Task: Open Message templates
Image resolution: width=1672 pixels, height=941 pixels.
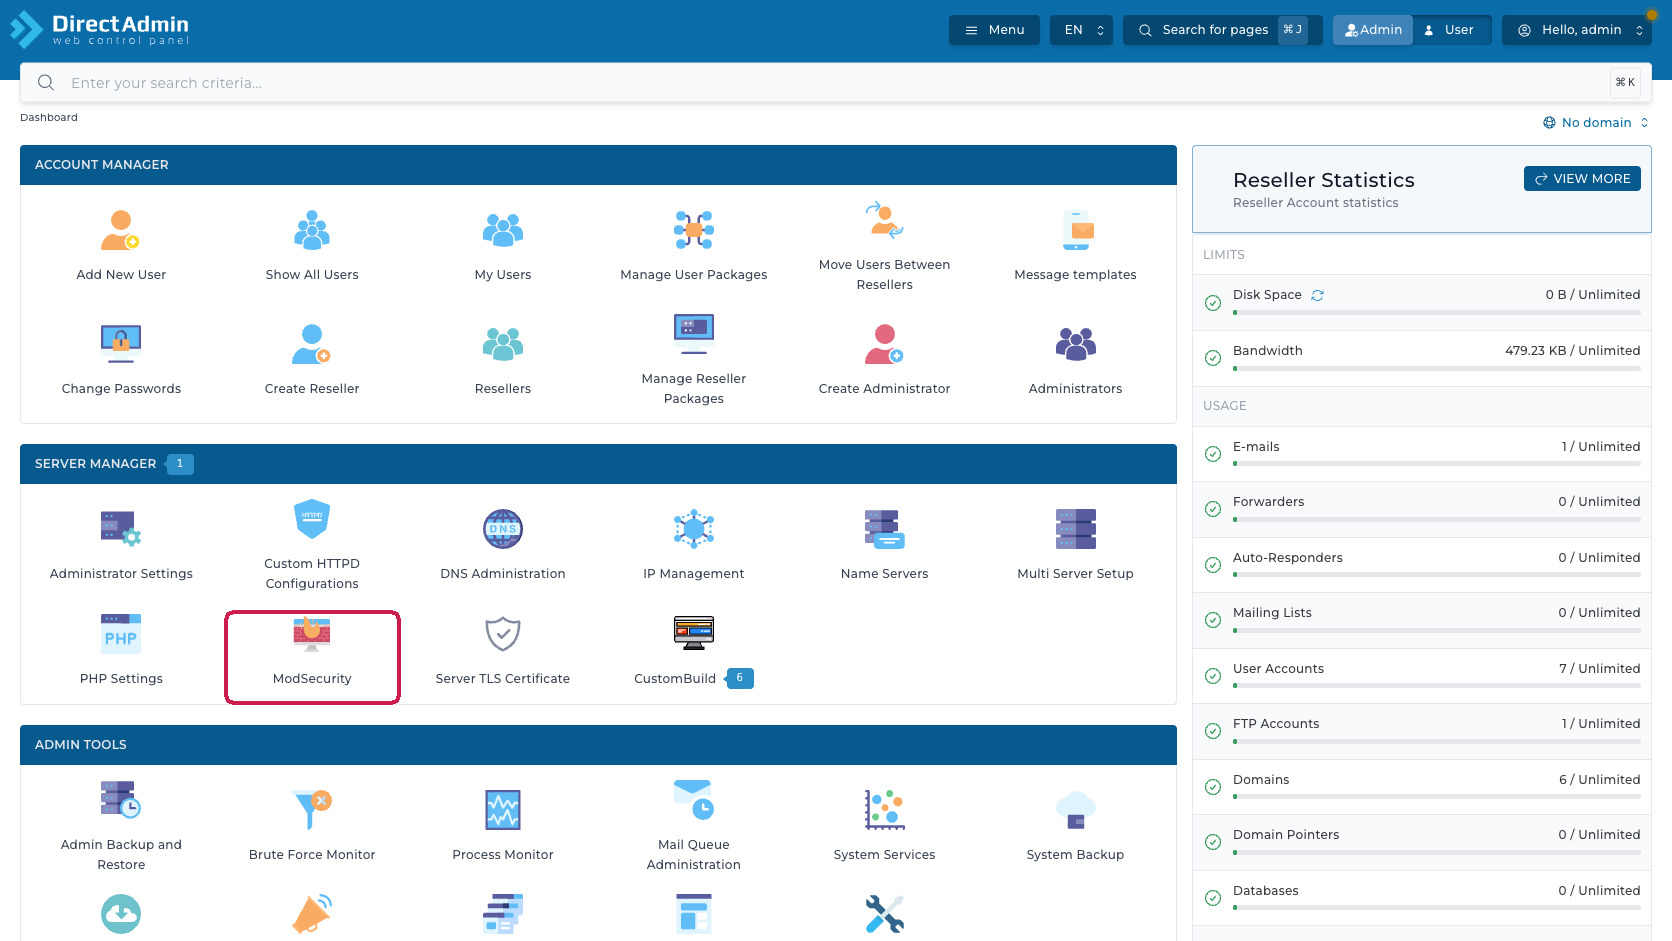Action: [1076, 247]
